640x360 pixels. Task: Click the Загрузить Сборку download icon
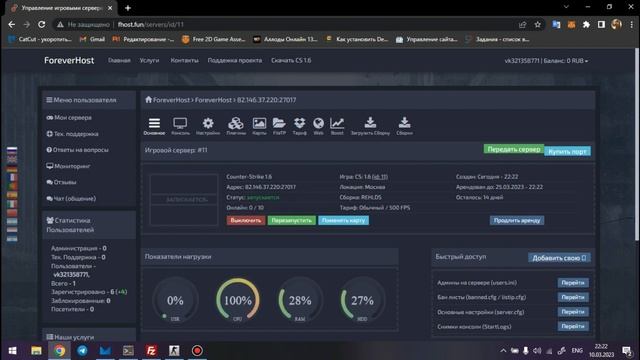[370, 126]
